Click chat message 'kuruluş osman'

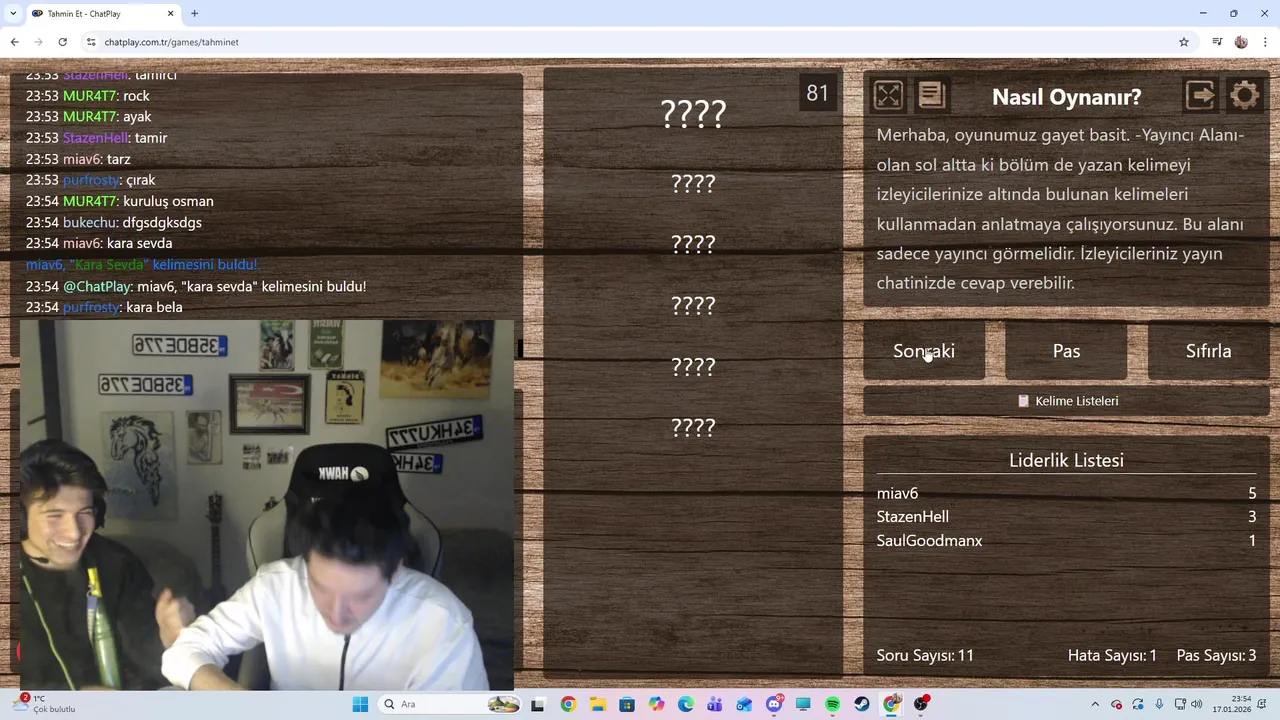168,201
